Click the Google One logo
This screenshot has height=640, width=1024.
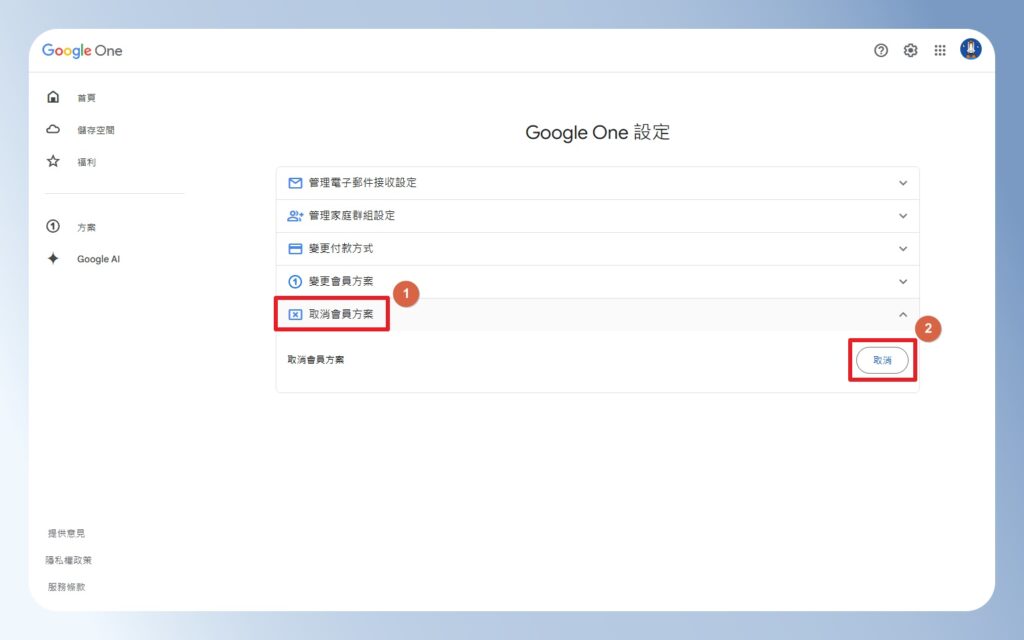point(82,50)
